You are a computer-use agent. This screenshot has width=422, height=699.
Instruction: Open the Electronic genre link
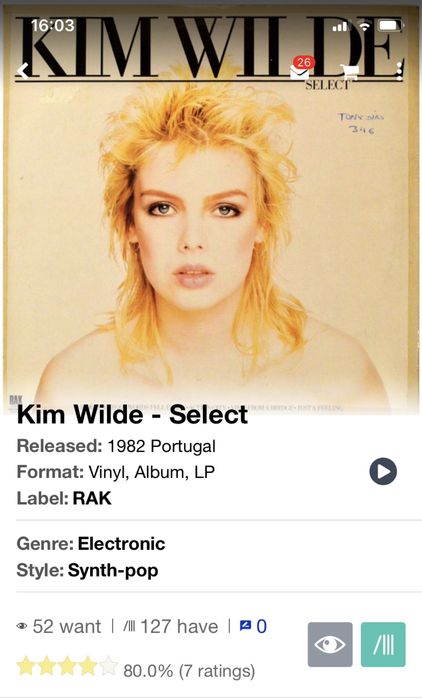(x=121, y=543)
